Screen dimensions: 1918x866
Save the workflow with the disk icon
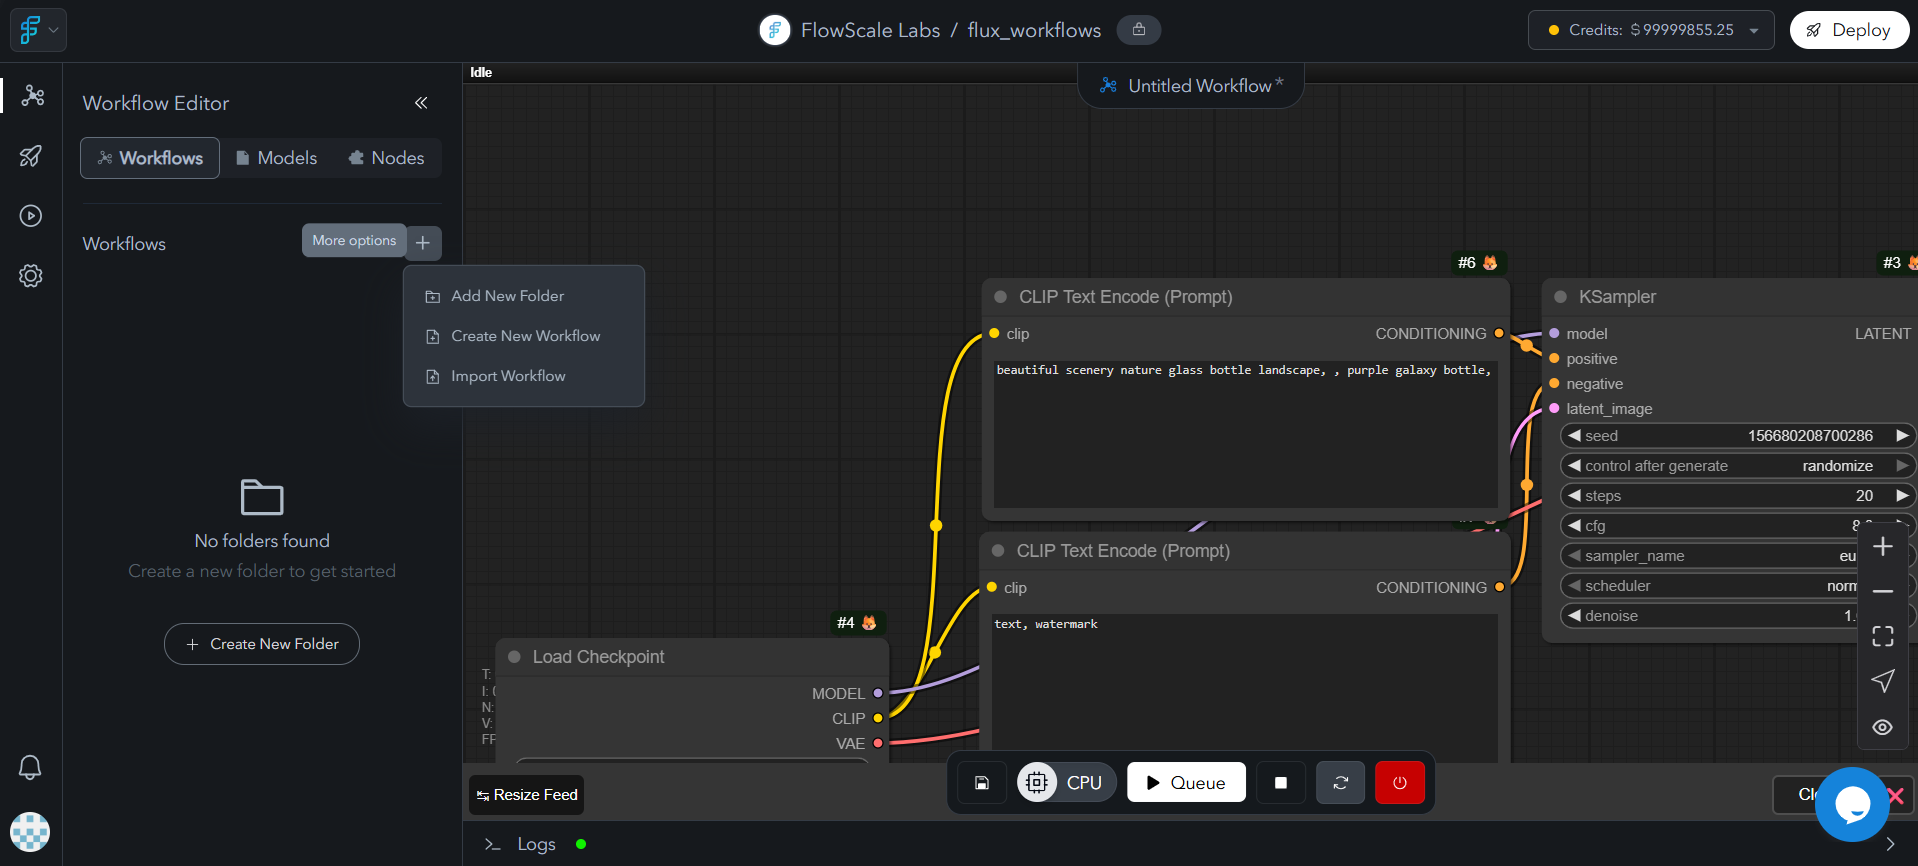pyautogui.click(x=982, y=783)
